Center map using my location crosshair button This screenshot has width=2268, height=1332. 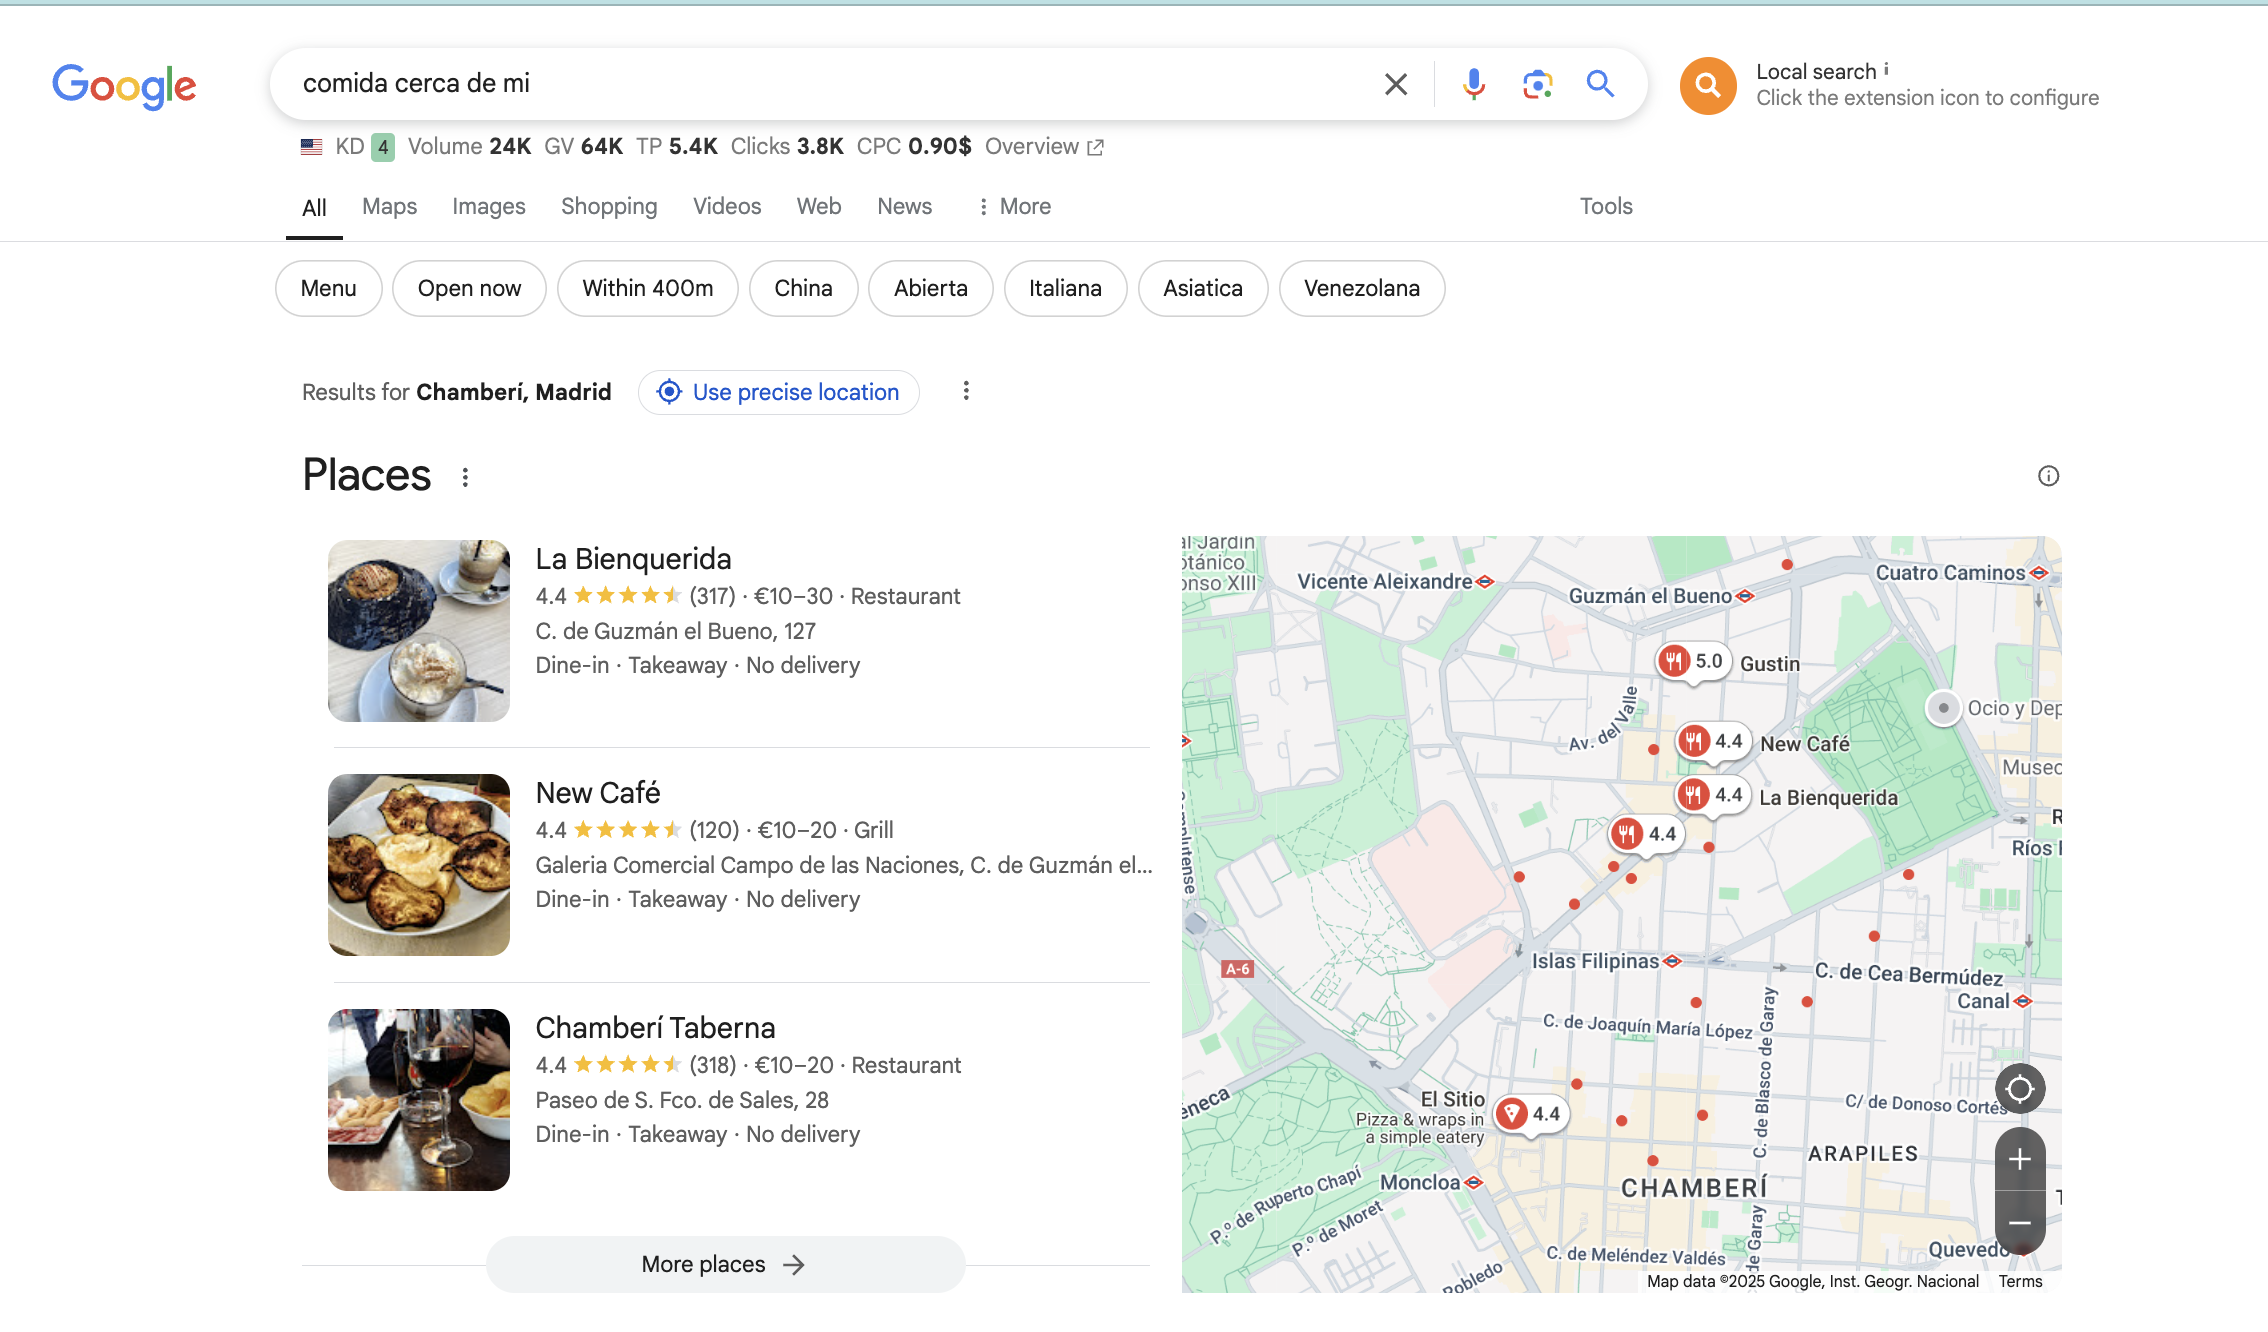coord(2020,1088)
